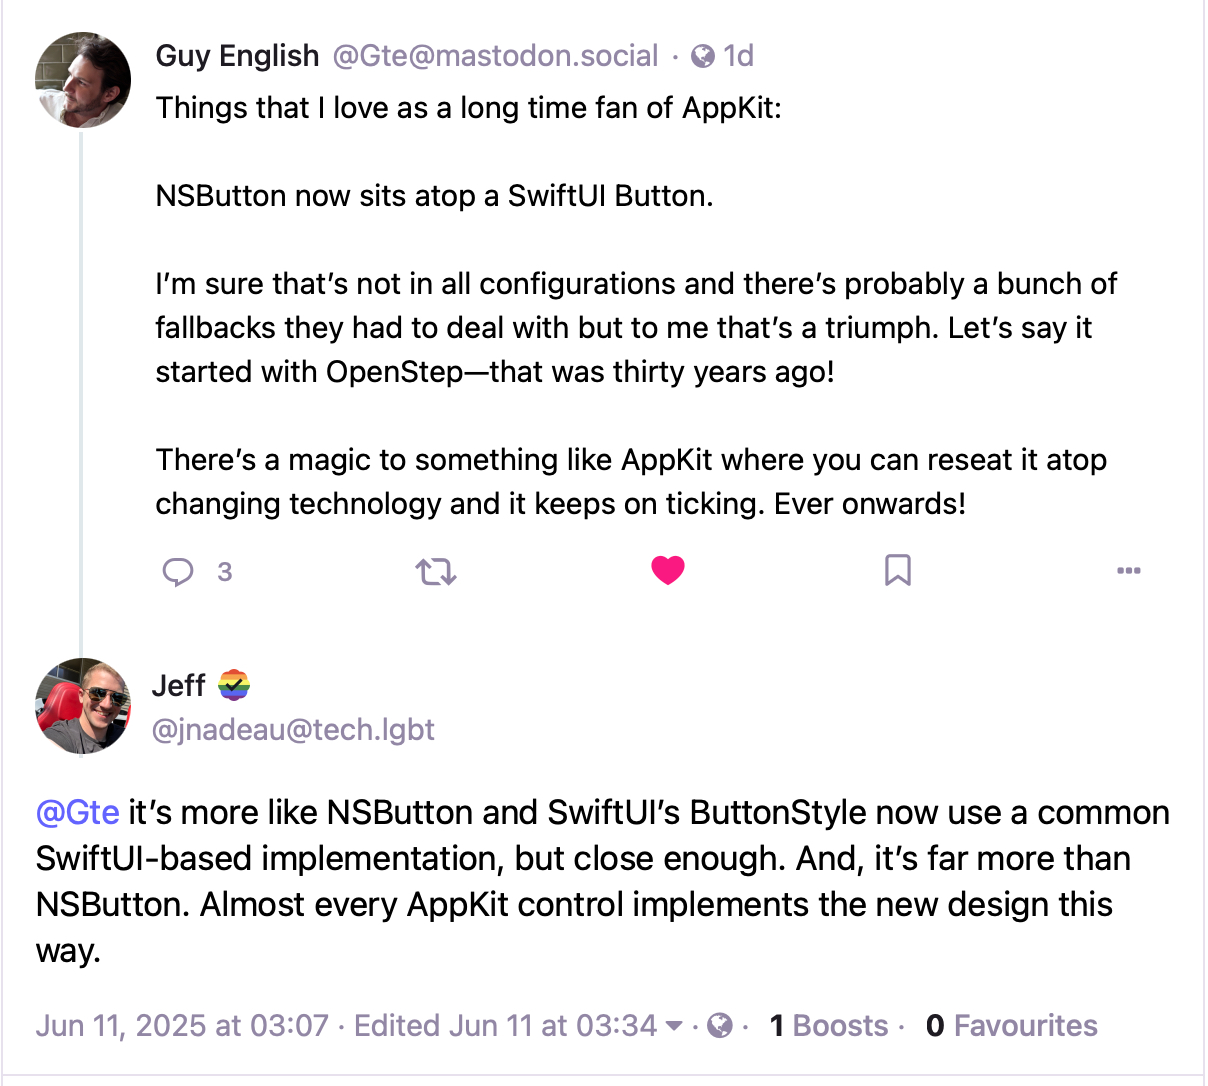Click the @Gte@mastodon.social handle
Viewport: 1208px width, 1086px height.
(x=495, y=56)
